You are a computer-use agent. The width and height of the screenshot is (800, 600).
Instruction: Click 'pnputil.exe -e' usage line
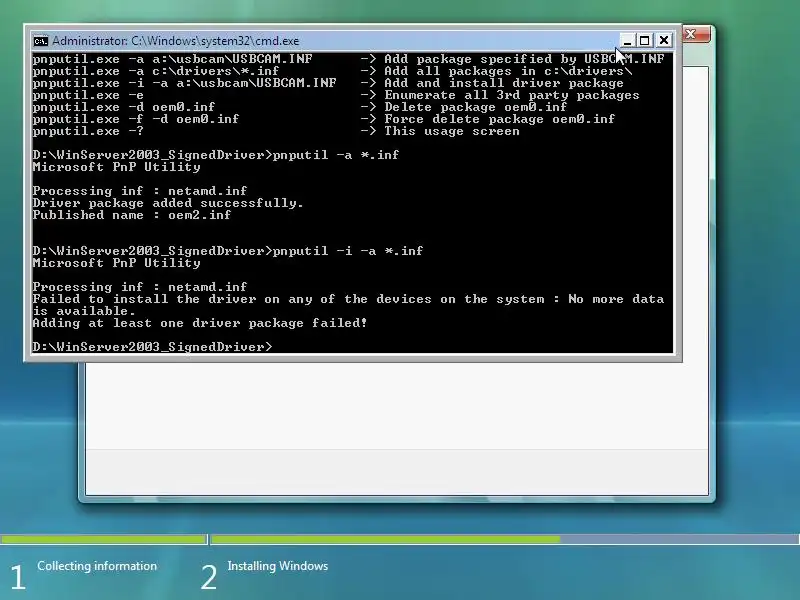tap(88, 95)
